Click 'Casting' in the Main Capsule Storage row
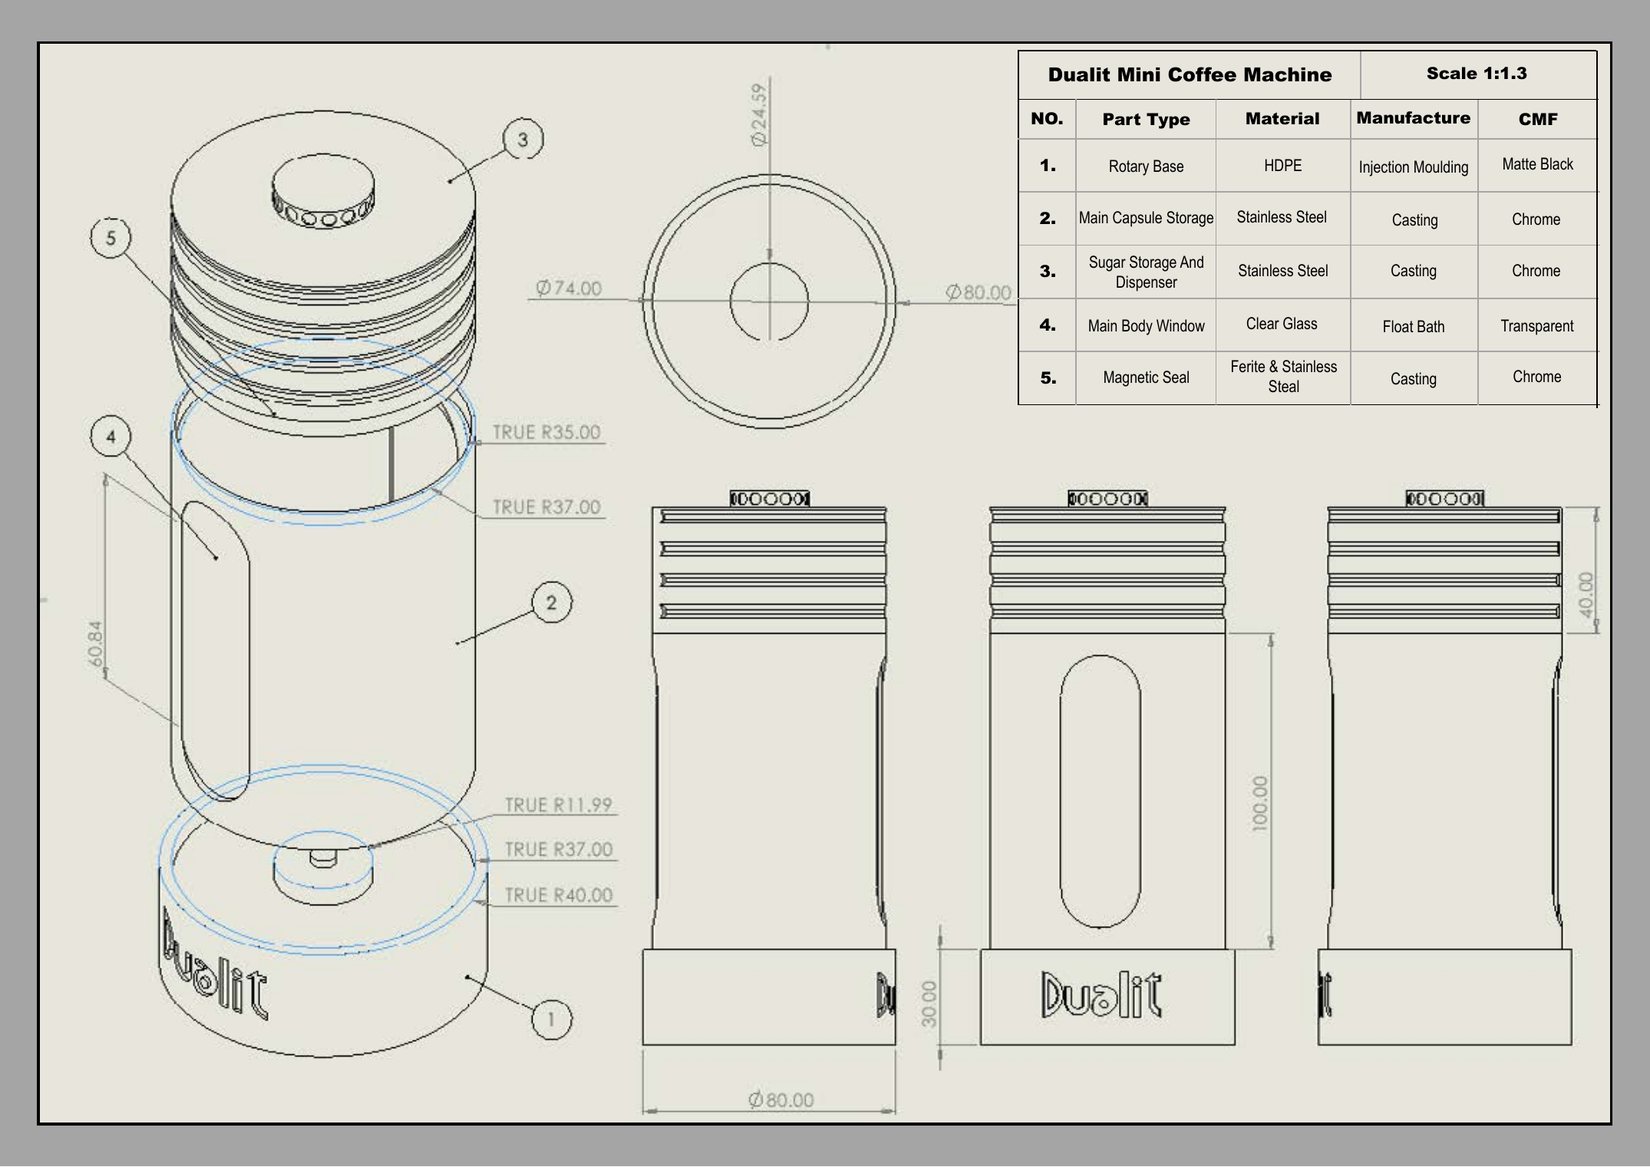Image resolution: width=1650 pixels, height=1167 pixels. [1414, 220]
